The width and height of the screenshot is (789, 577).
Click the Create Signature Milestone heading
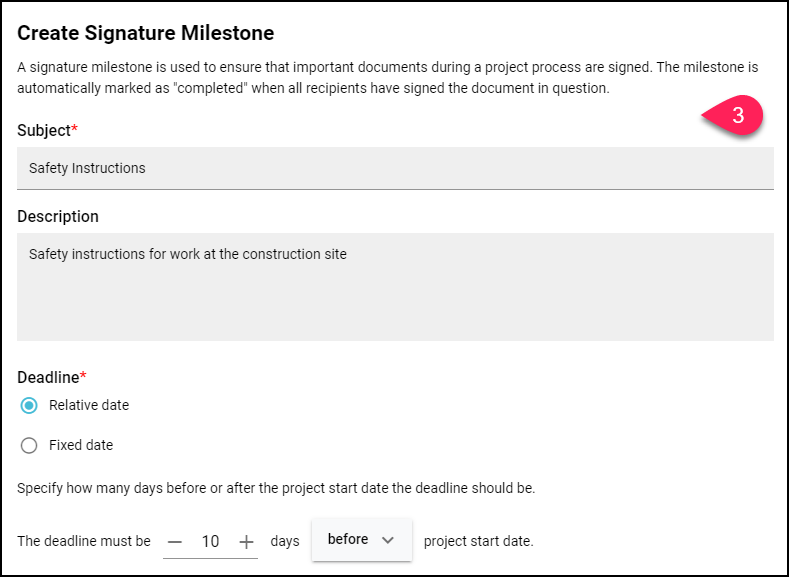146,33
